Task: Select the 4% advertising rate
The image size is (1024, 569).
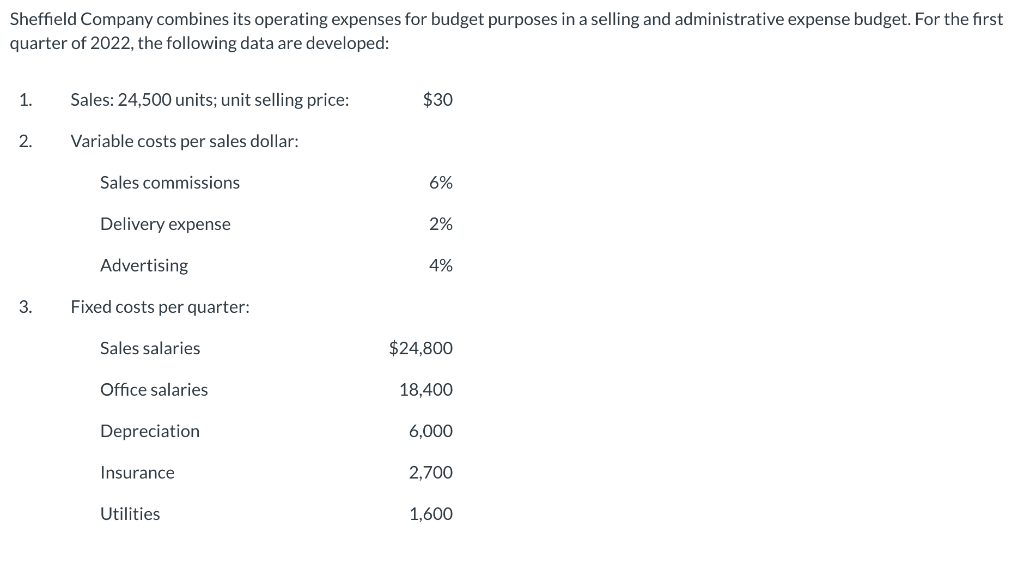Action: [x=440, y=266]
